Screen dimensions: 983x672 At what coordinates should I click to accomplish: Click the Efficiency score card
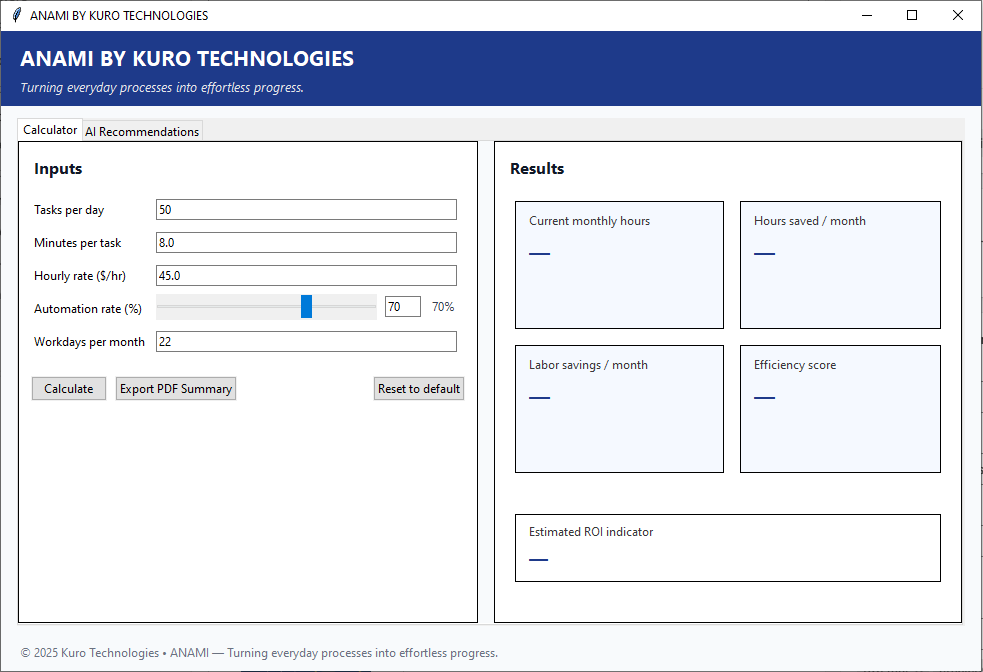pos(840,409)
